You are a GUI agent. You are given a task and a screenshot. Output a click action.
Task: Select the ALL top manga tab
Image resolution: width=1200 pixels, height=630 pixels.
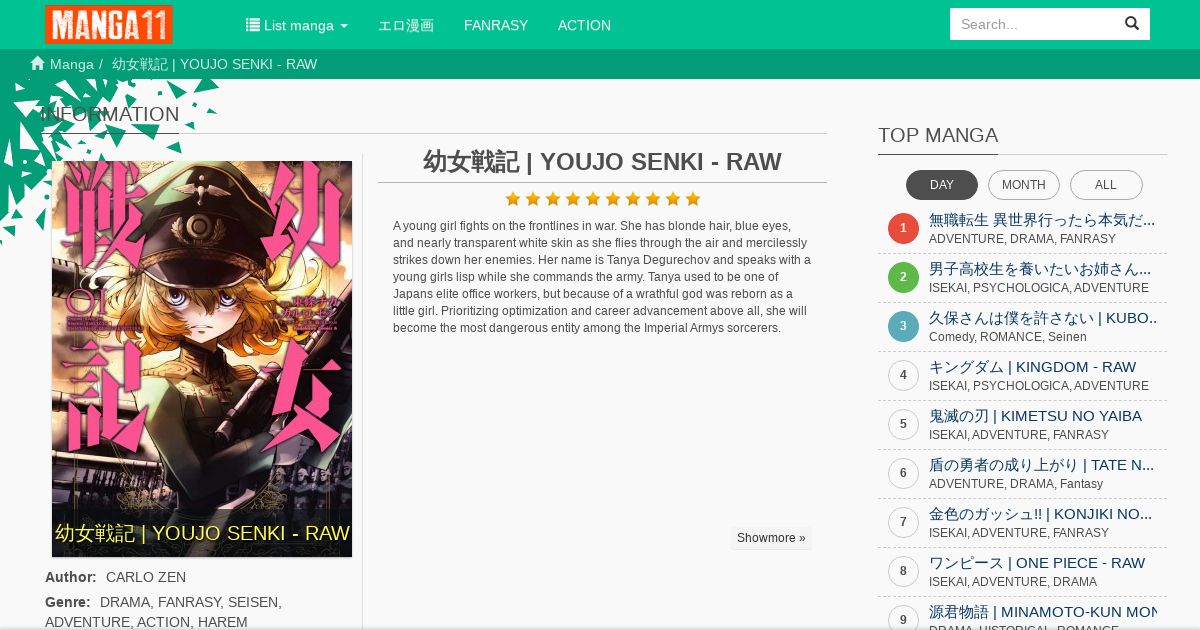coord(1106,185)
